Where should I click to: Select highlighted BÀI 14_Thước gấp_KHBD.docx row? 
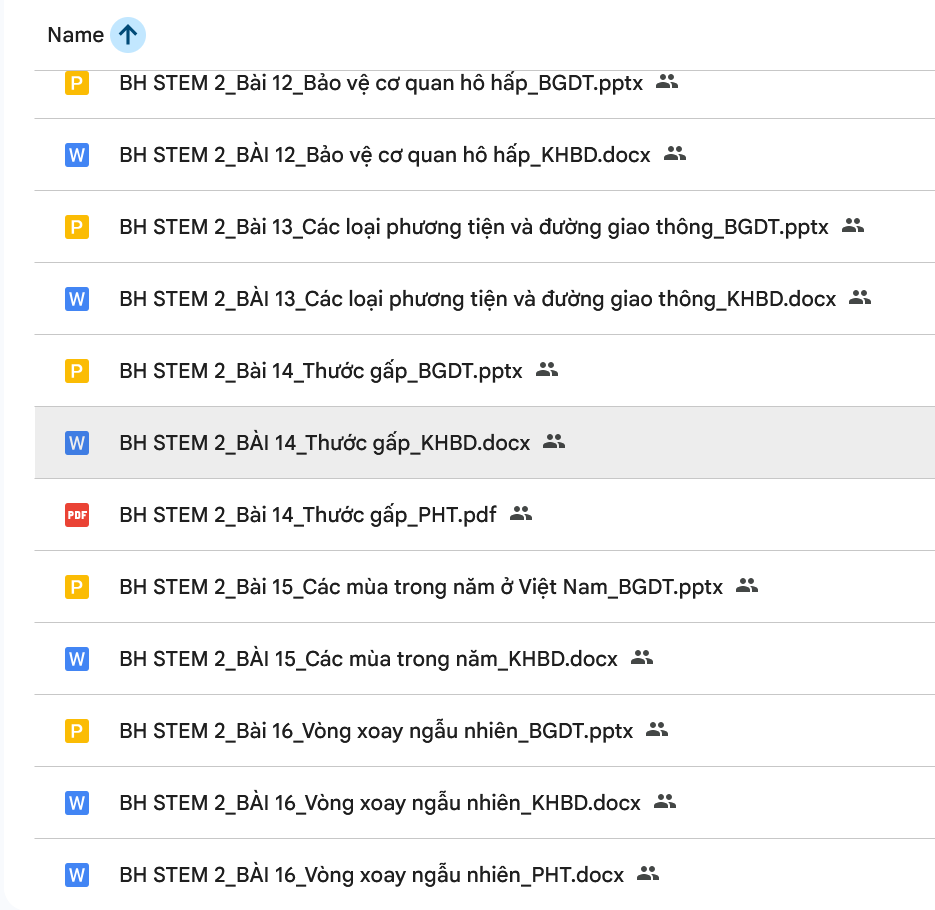point(324,443)
